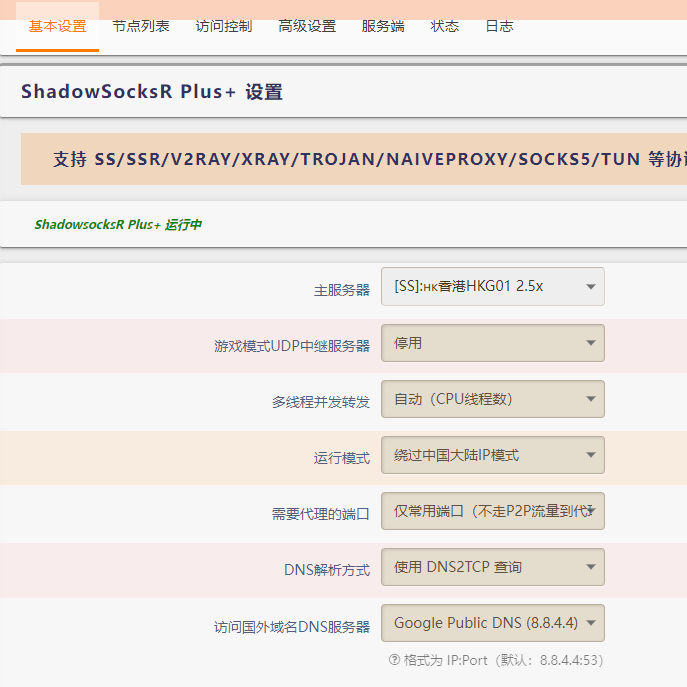Open the 日志 tab
687x687 pixels.
tap(499, 27)
